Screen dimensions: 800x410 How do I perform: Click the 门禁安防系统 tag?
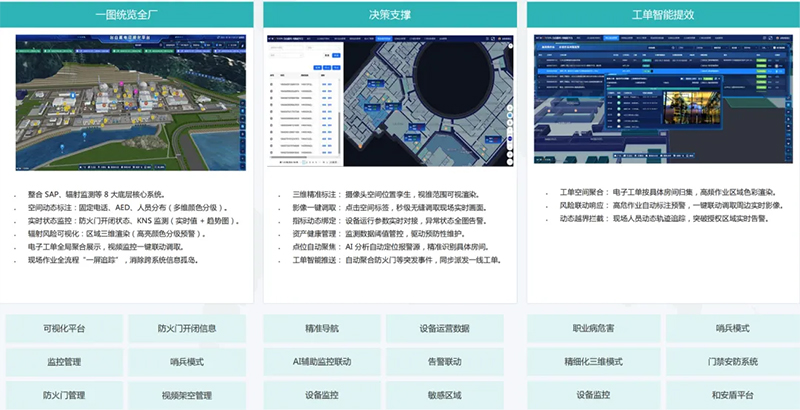pyautogui.click(x=733, y=362)
